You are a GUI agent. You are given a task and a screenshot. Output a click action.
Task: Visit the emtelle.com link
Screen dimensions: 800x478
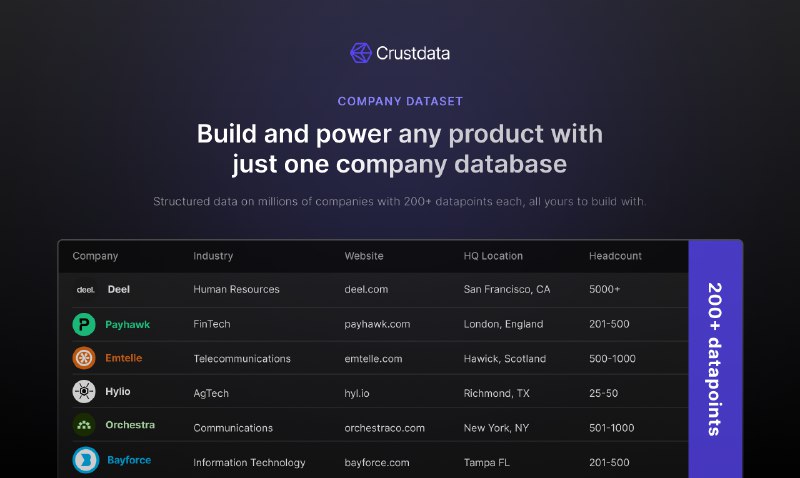pos(374,359)
